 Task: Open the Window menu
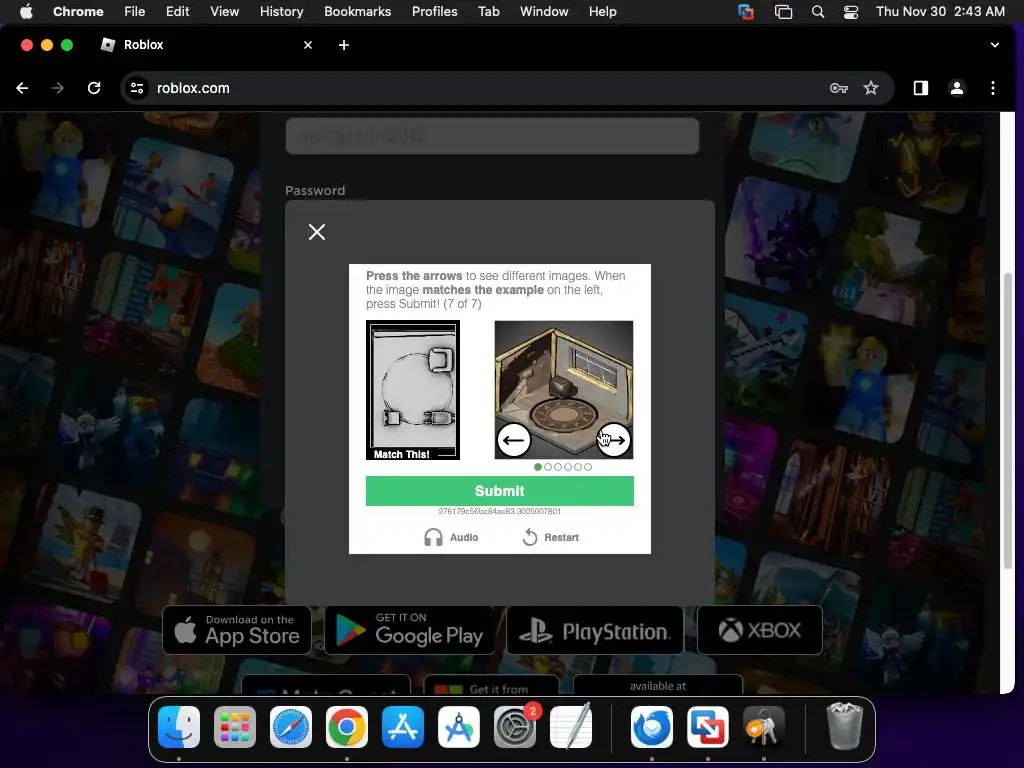(x=544, y=11)
